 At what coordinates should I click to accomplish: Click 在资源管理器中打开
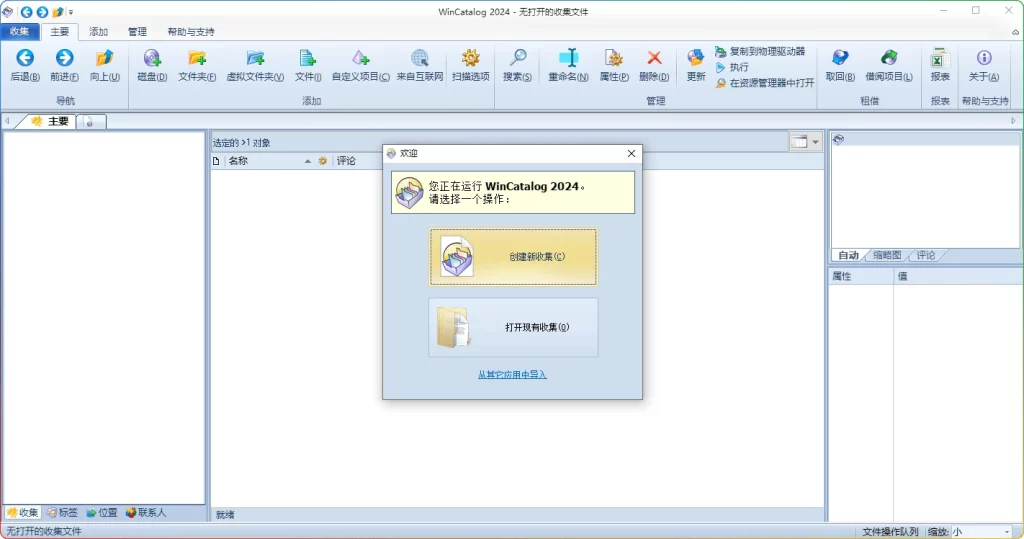(765, 83)
